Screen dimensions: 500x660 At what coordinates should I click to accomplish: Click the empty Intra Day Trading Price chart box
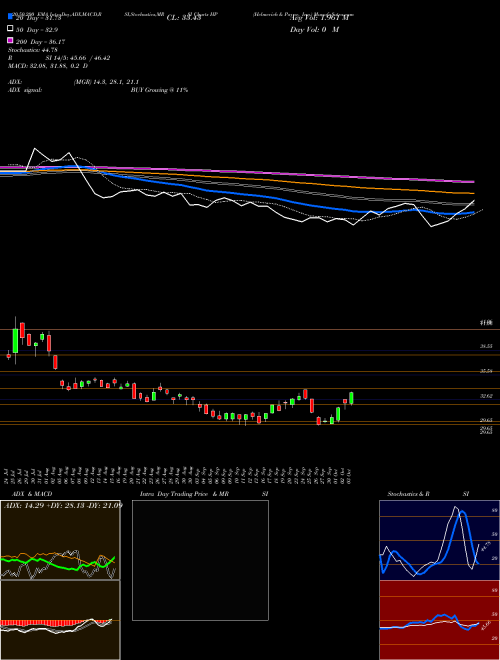pyautogui.click(x=200, y=560)
